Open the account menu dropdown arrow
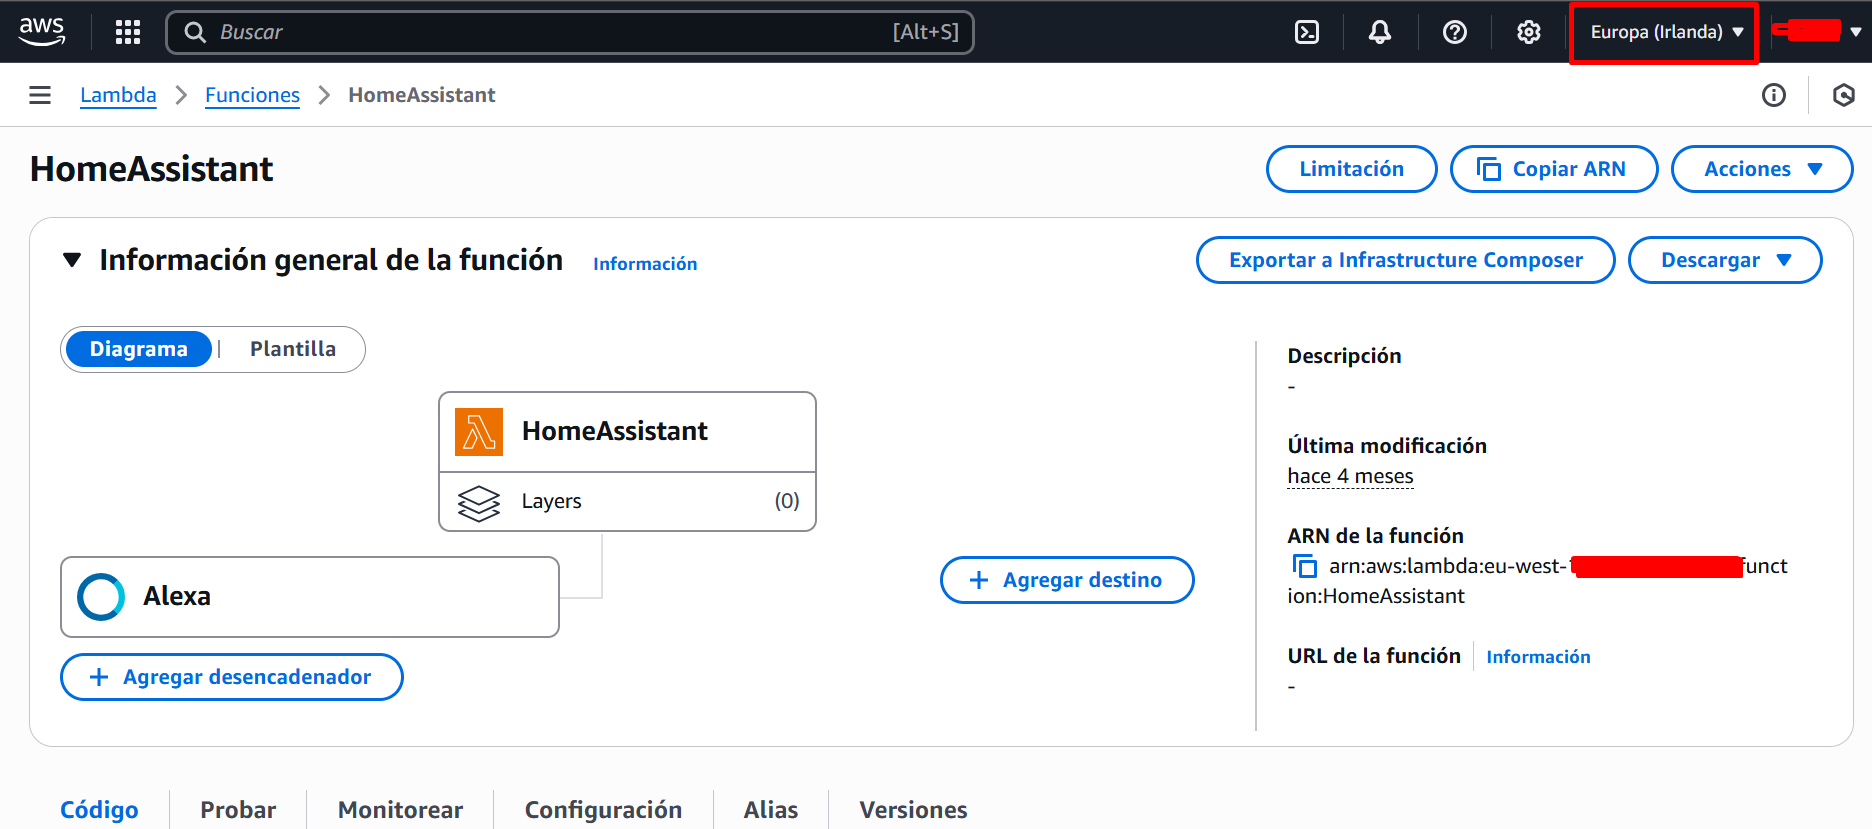This screenshot has width=1872, height=829. (x=1855, y=32)
